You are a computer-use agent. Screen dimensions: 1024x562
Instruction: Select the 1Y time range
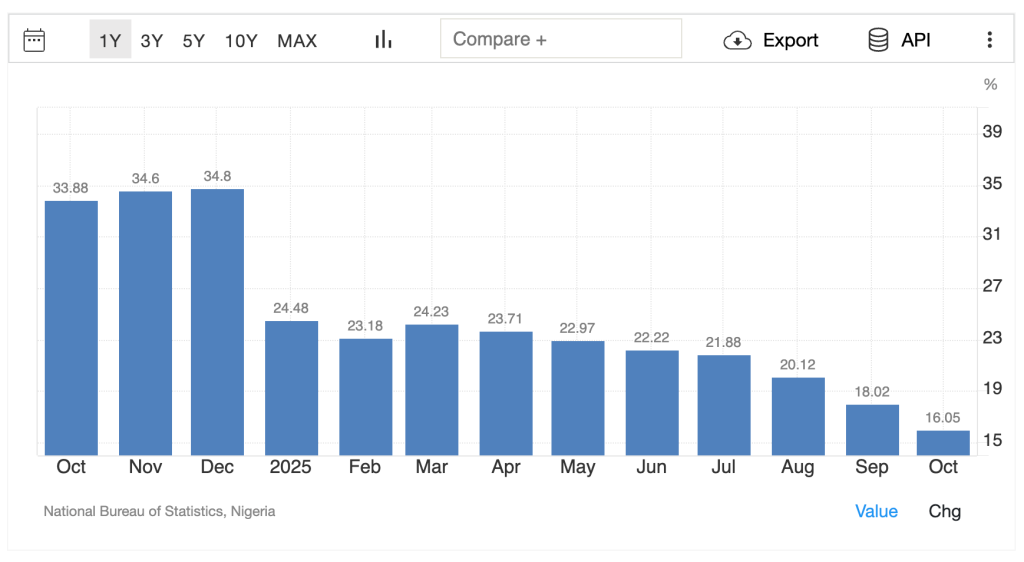click(x=110, y=40)
